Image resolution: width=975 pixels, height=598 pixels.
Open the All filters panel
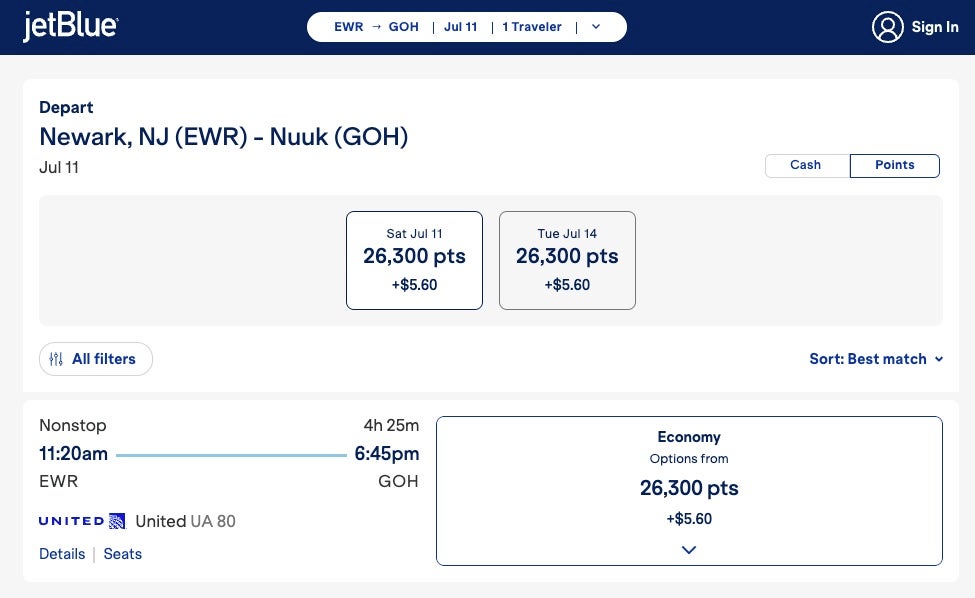click(x=96, y=358)
